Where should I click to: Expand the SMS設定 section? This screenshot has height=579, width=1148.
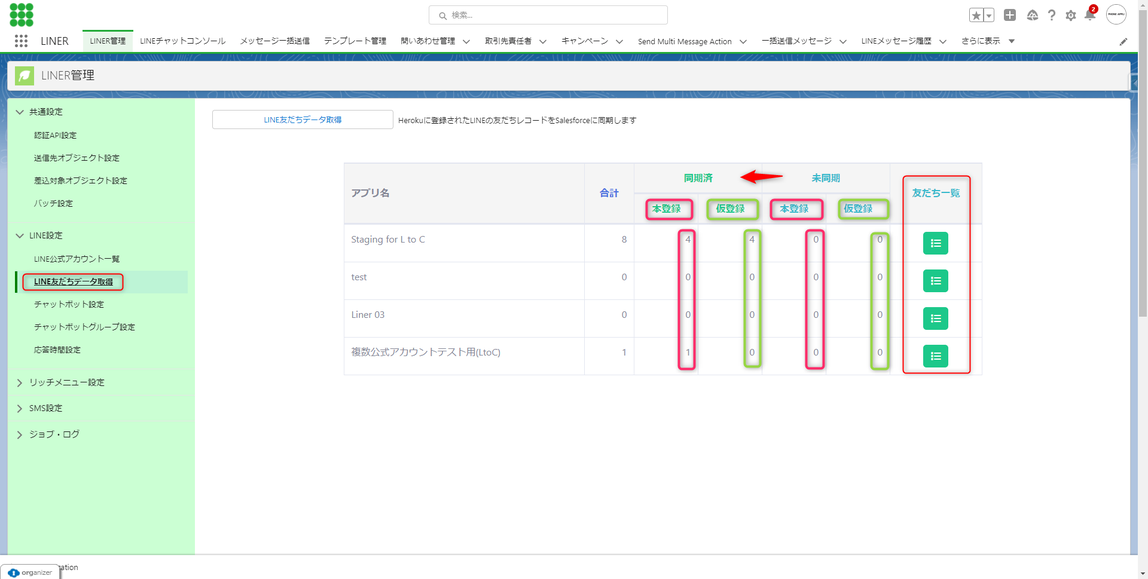[x=20, y=408]
